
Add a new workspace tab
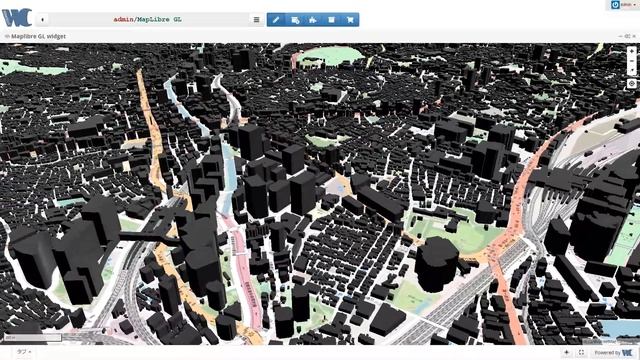coord(567,352)
